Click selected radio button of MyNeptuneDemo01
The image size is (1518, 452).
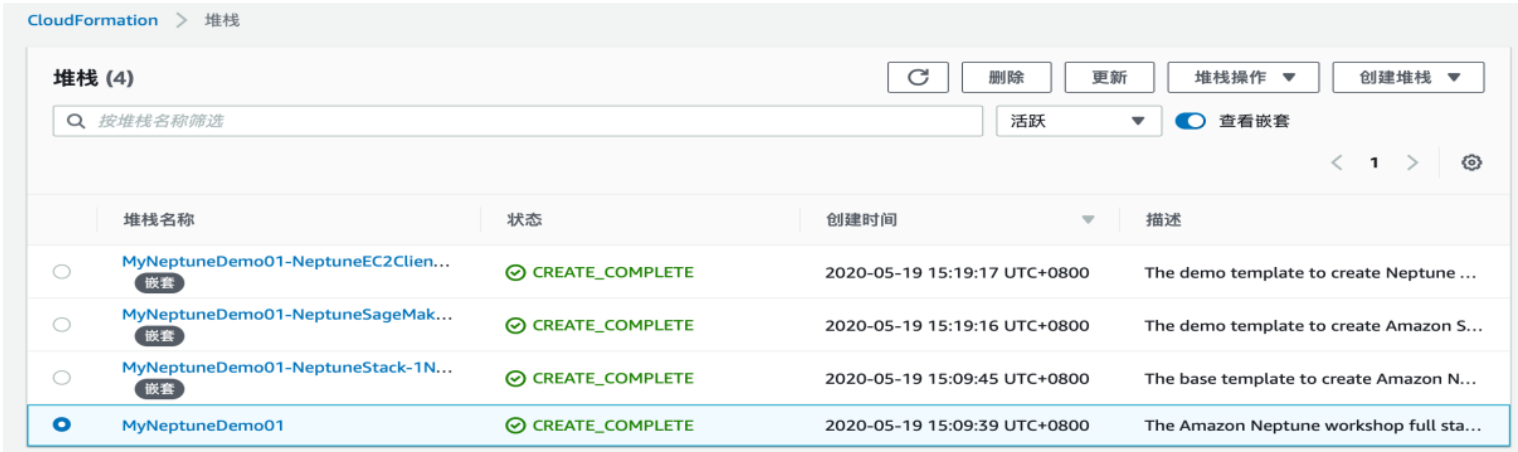(x=62, y=424)
